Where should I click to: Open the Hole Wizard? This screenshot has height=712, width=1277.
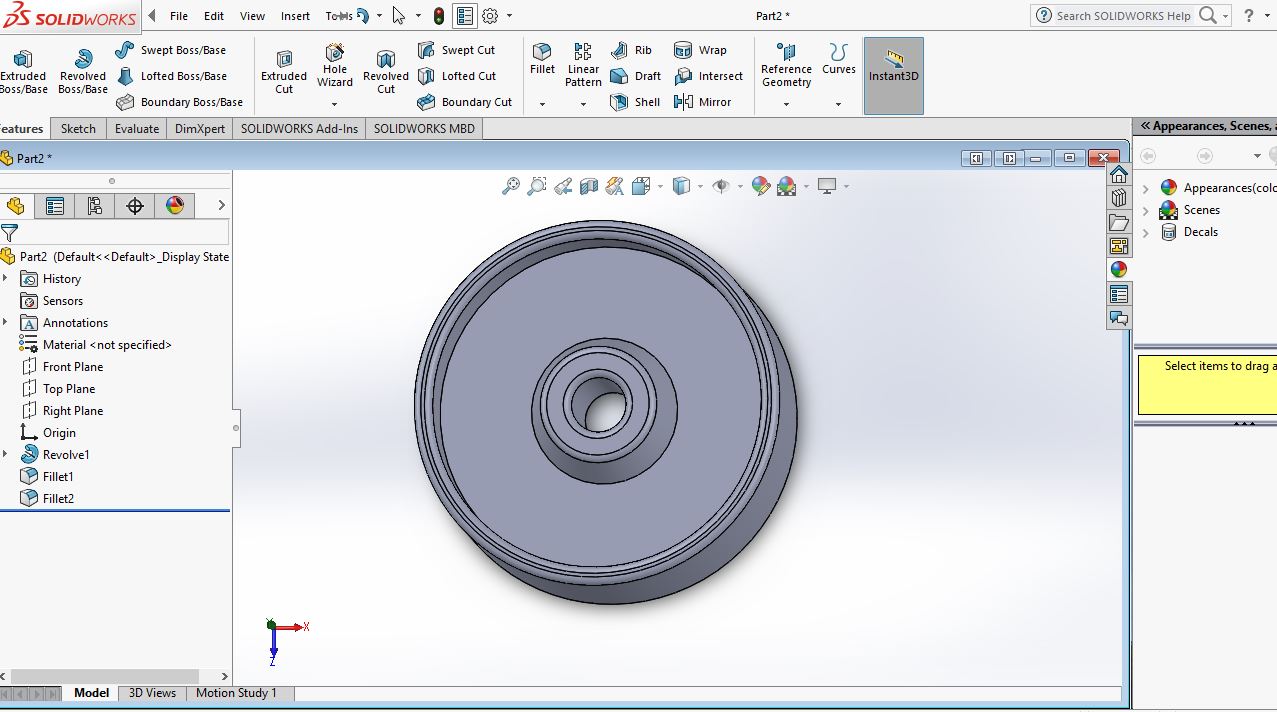coord(335,65)
